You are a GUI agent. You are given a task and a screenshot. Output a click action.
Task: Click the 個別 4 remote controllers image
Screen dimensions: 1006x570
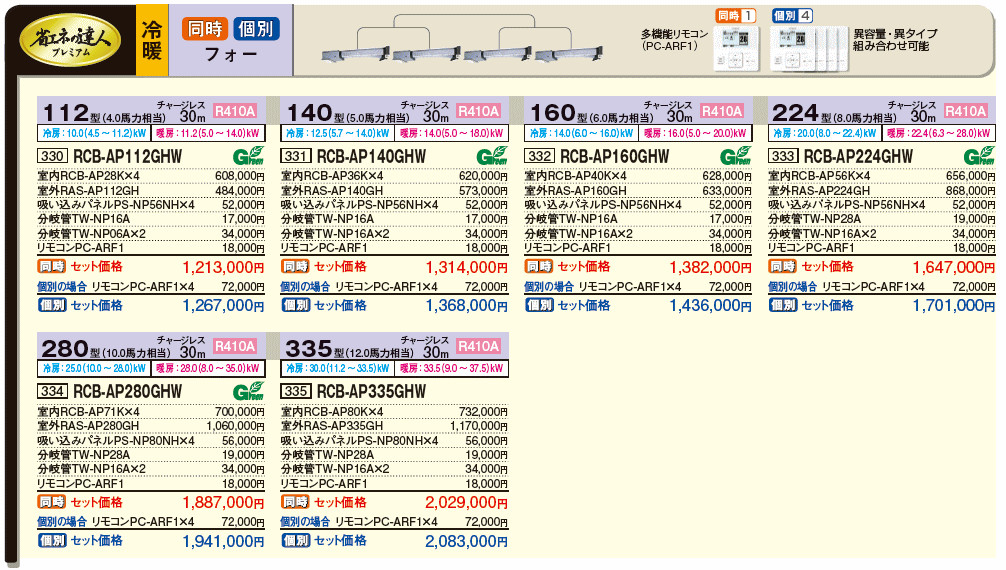(x=808, y=48)
